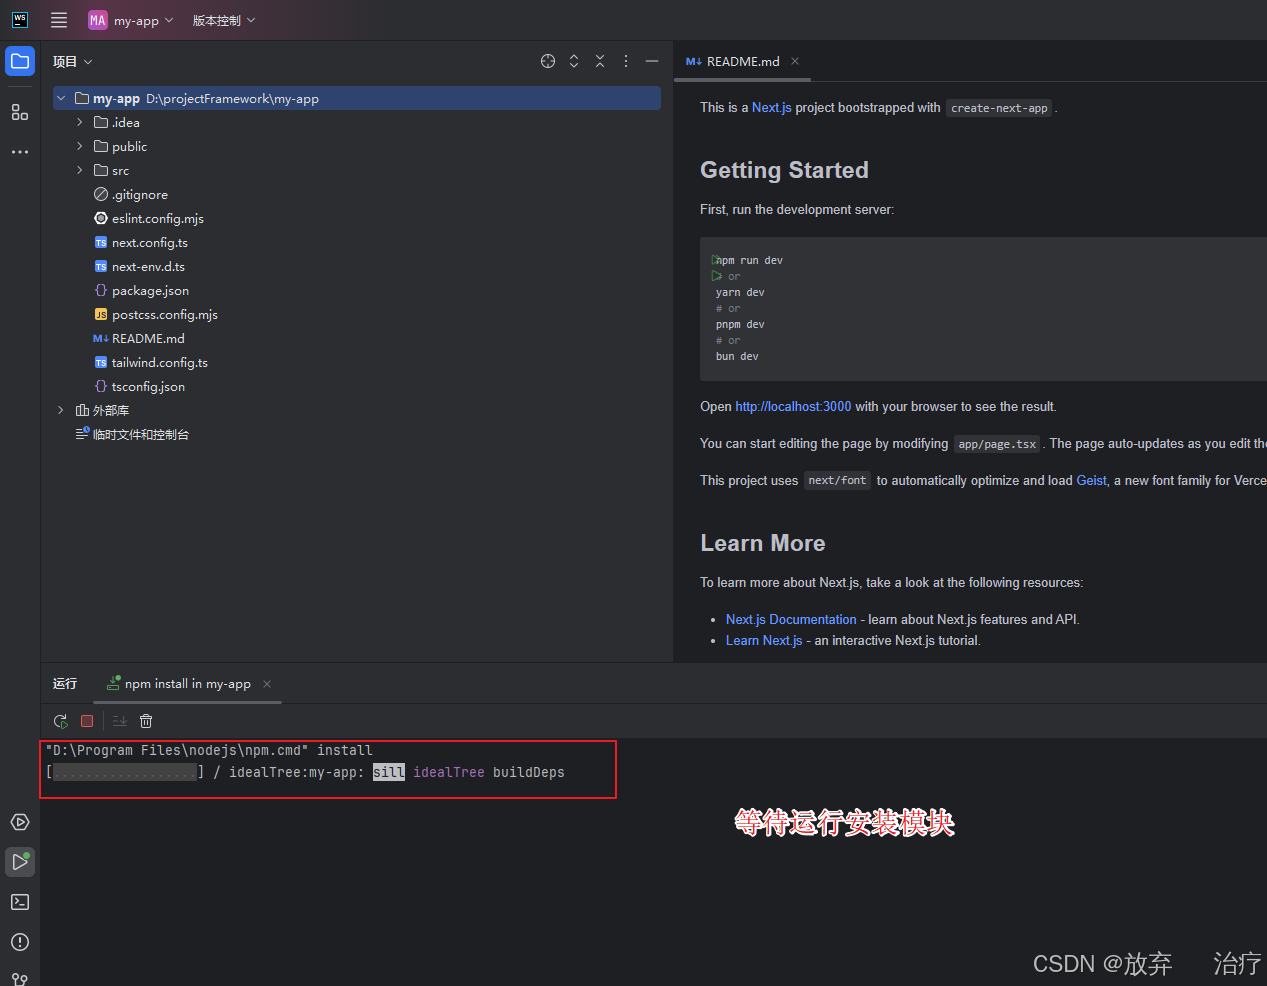Click app/page.tsx inline code

[997, 444]
